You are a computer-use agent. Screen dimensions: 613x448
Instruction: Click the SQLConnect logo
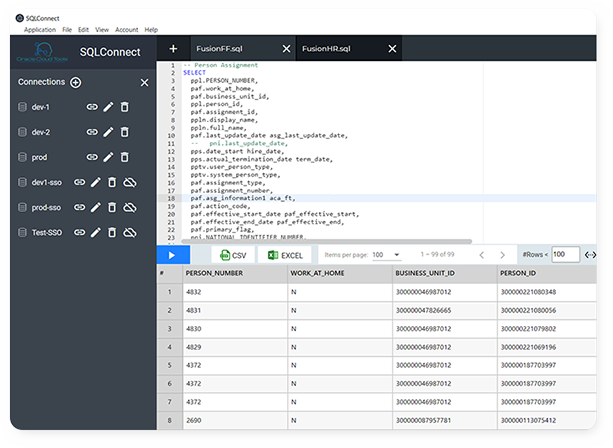tap(42, 52)
